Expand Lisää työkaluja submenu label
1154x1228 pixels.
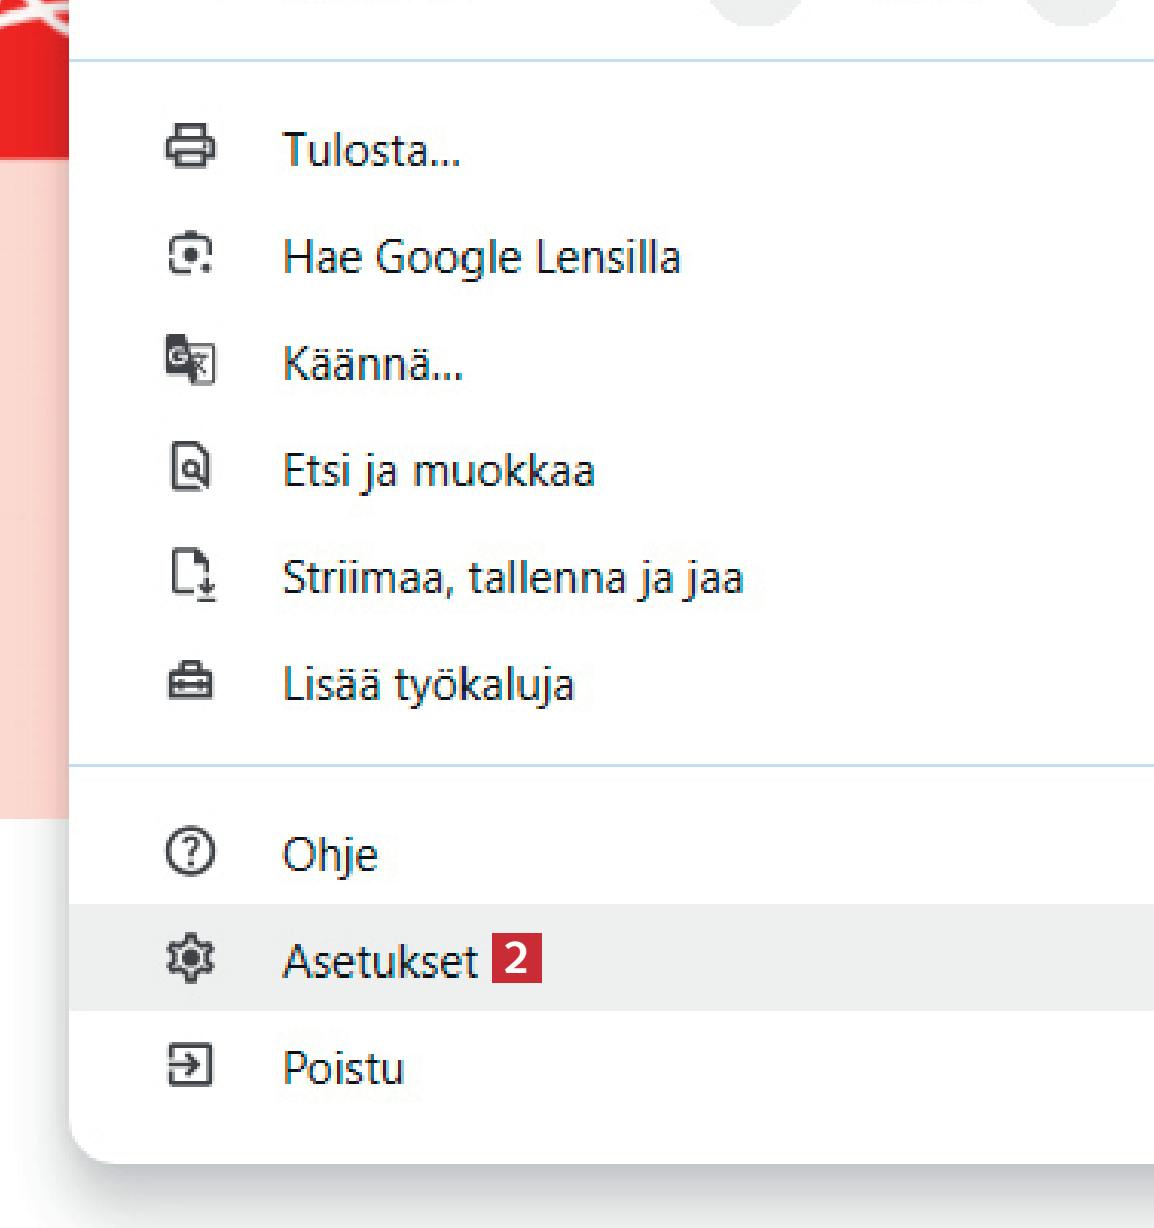(x=428, y=685)
